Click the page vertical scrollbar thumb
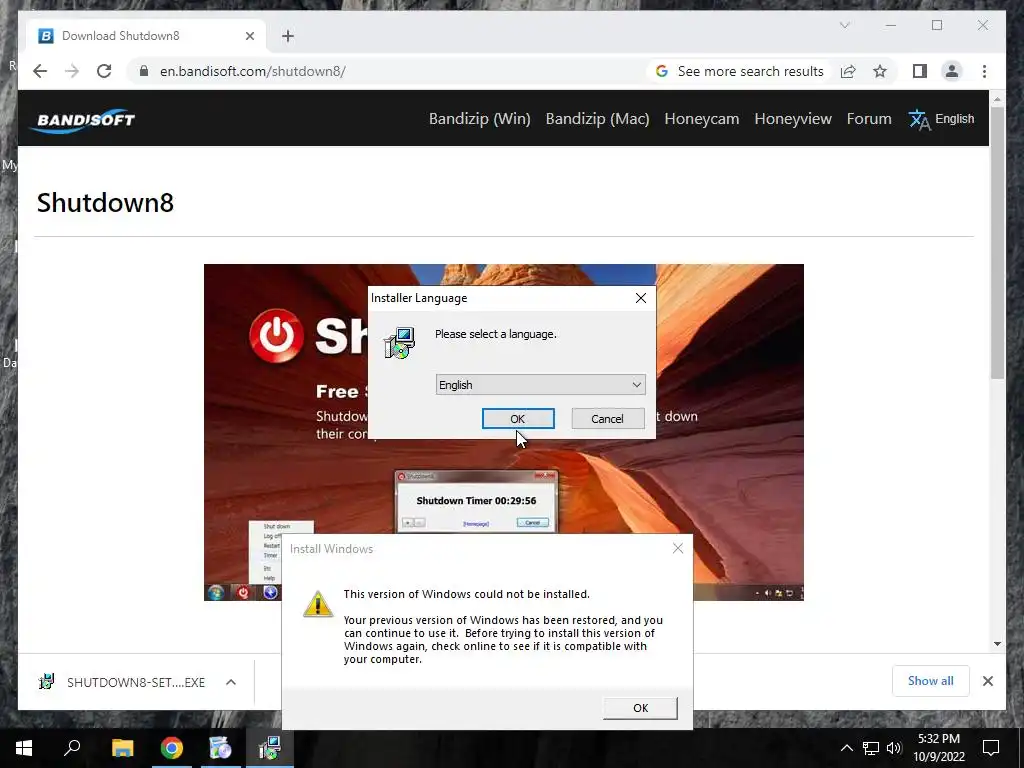This screenshot has width=1024, height=768. pyautogui.click(x=997, y=243)
